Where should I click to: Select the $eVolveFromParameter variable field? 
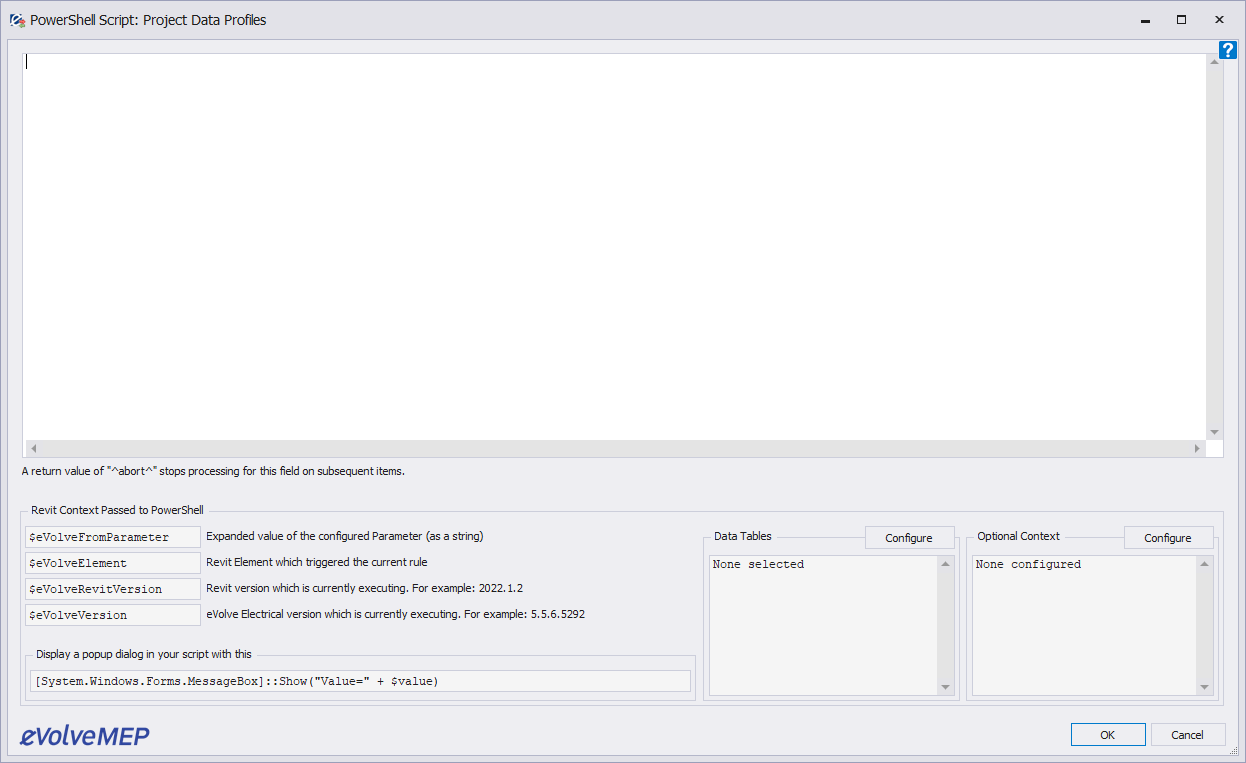[113, 537]
